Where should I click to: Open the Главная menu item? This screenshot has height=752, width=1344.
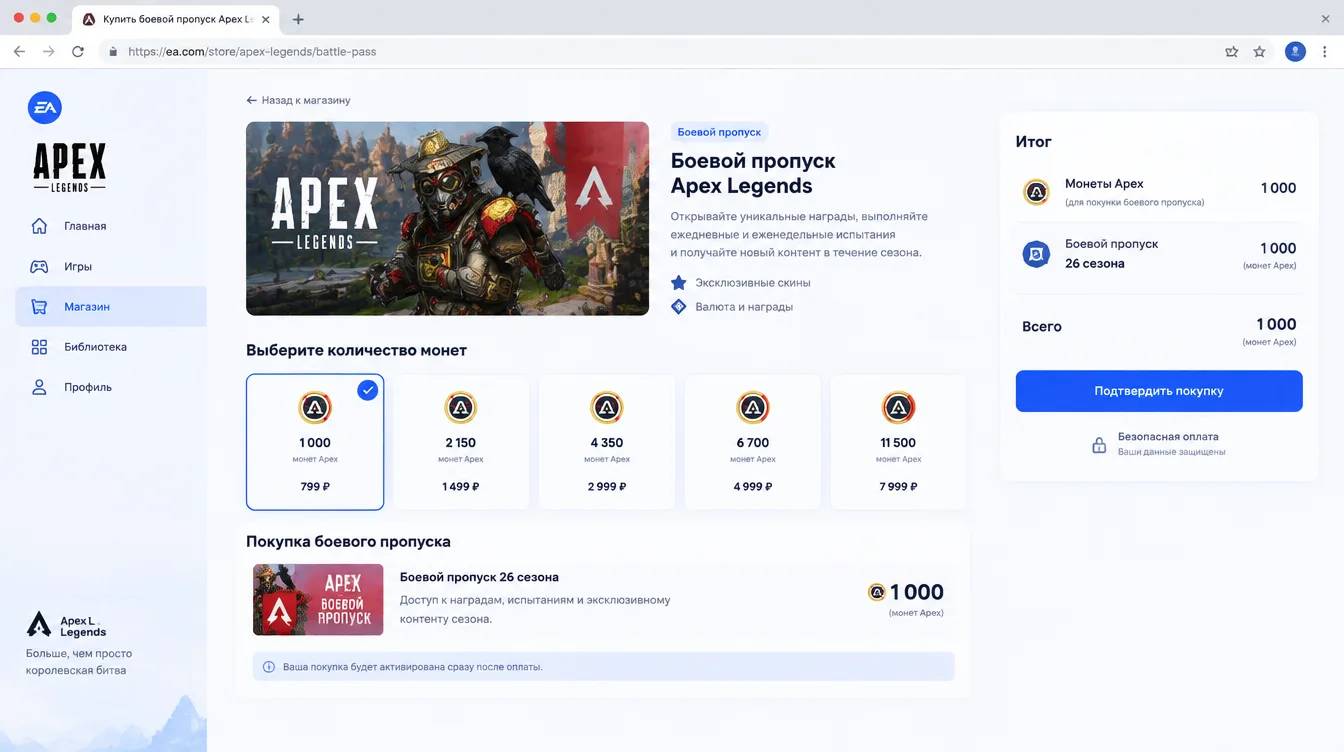[111, 226]
